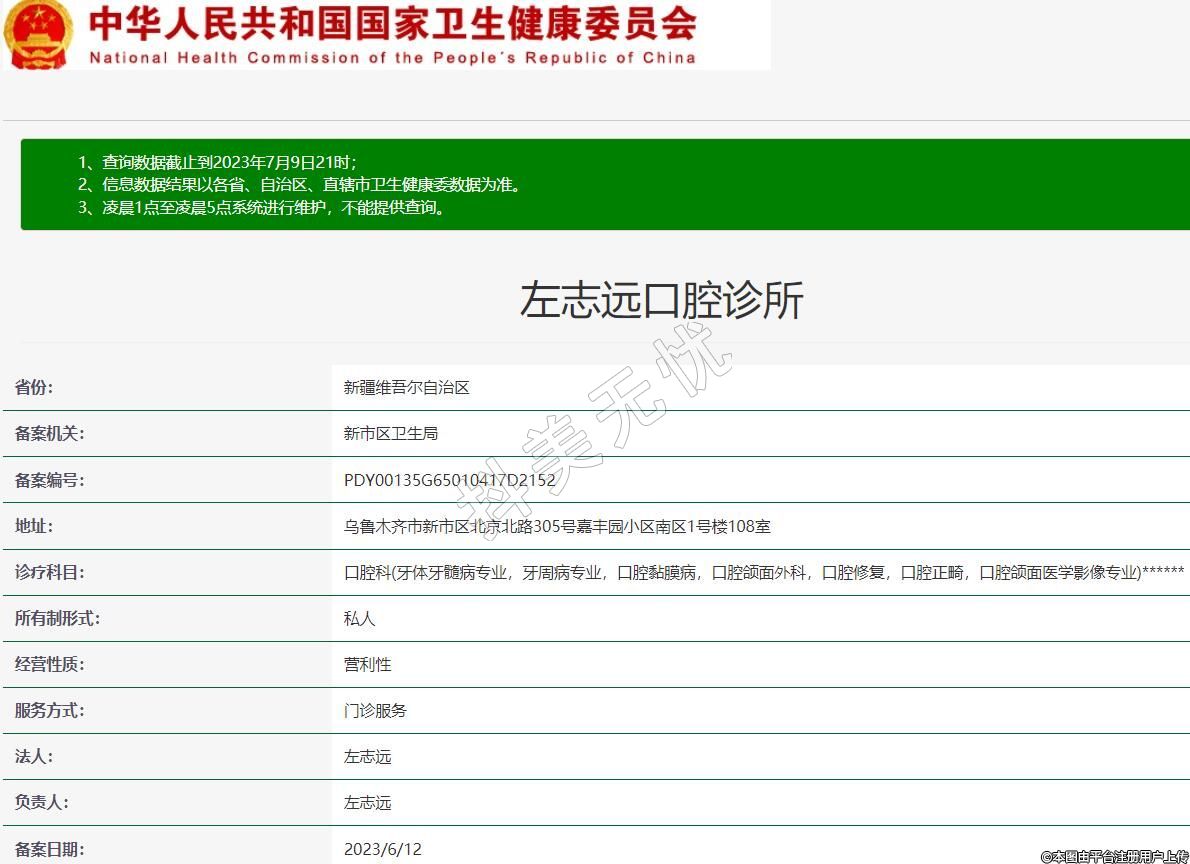Screen dimensions: 1190x864
Task: Click the filing date 2023/6/12
Action: pos(383,849)
